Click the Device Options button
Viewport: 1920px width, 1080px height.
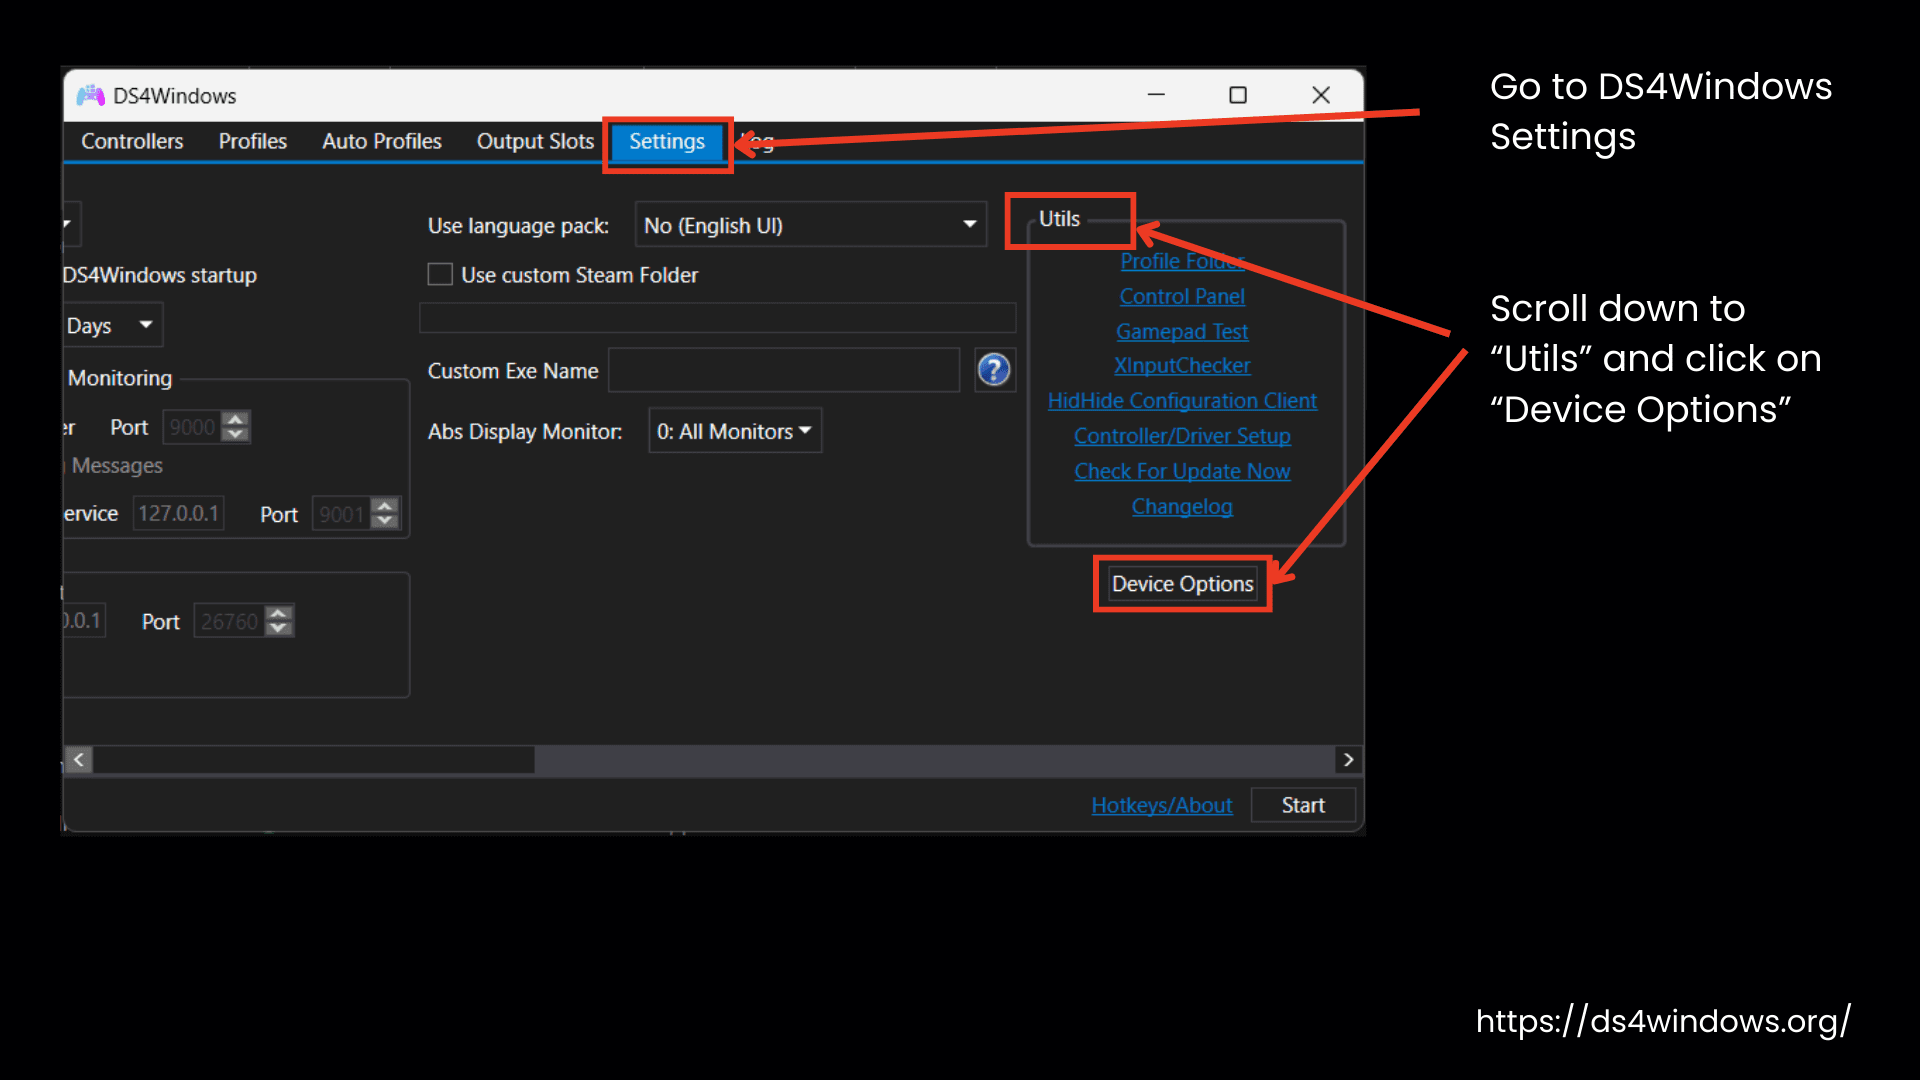tap(1182, 584)
